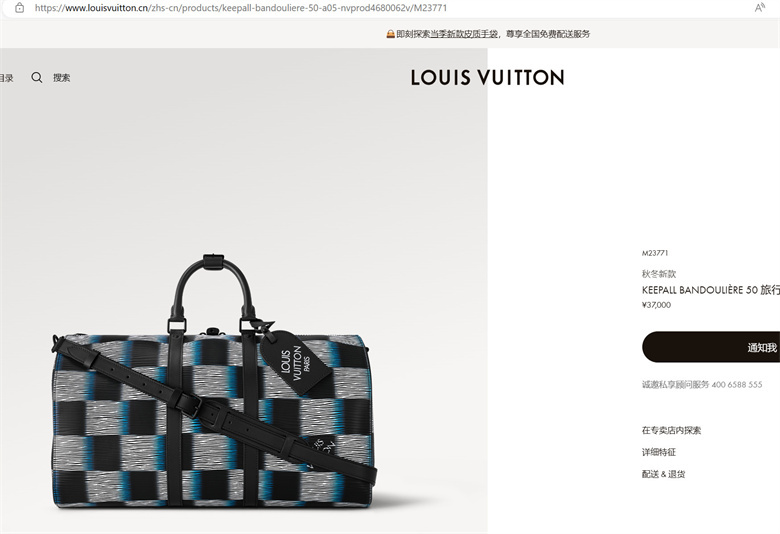Image resolution: width=780 pixels, height=534 pixels.
Task: Open the 当季新款皮质手袋 banner link
Action: click(x=464, y=34)
